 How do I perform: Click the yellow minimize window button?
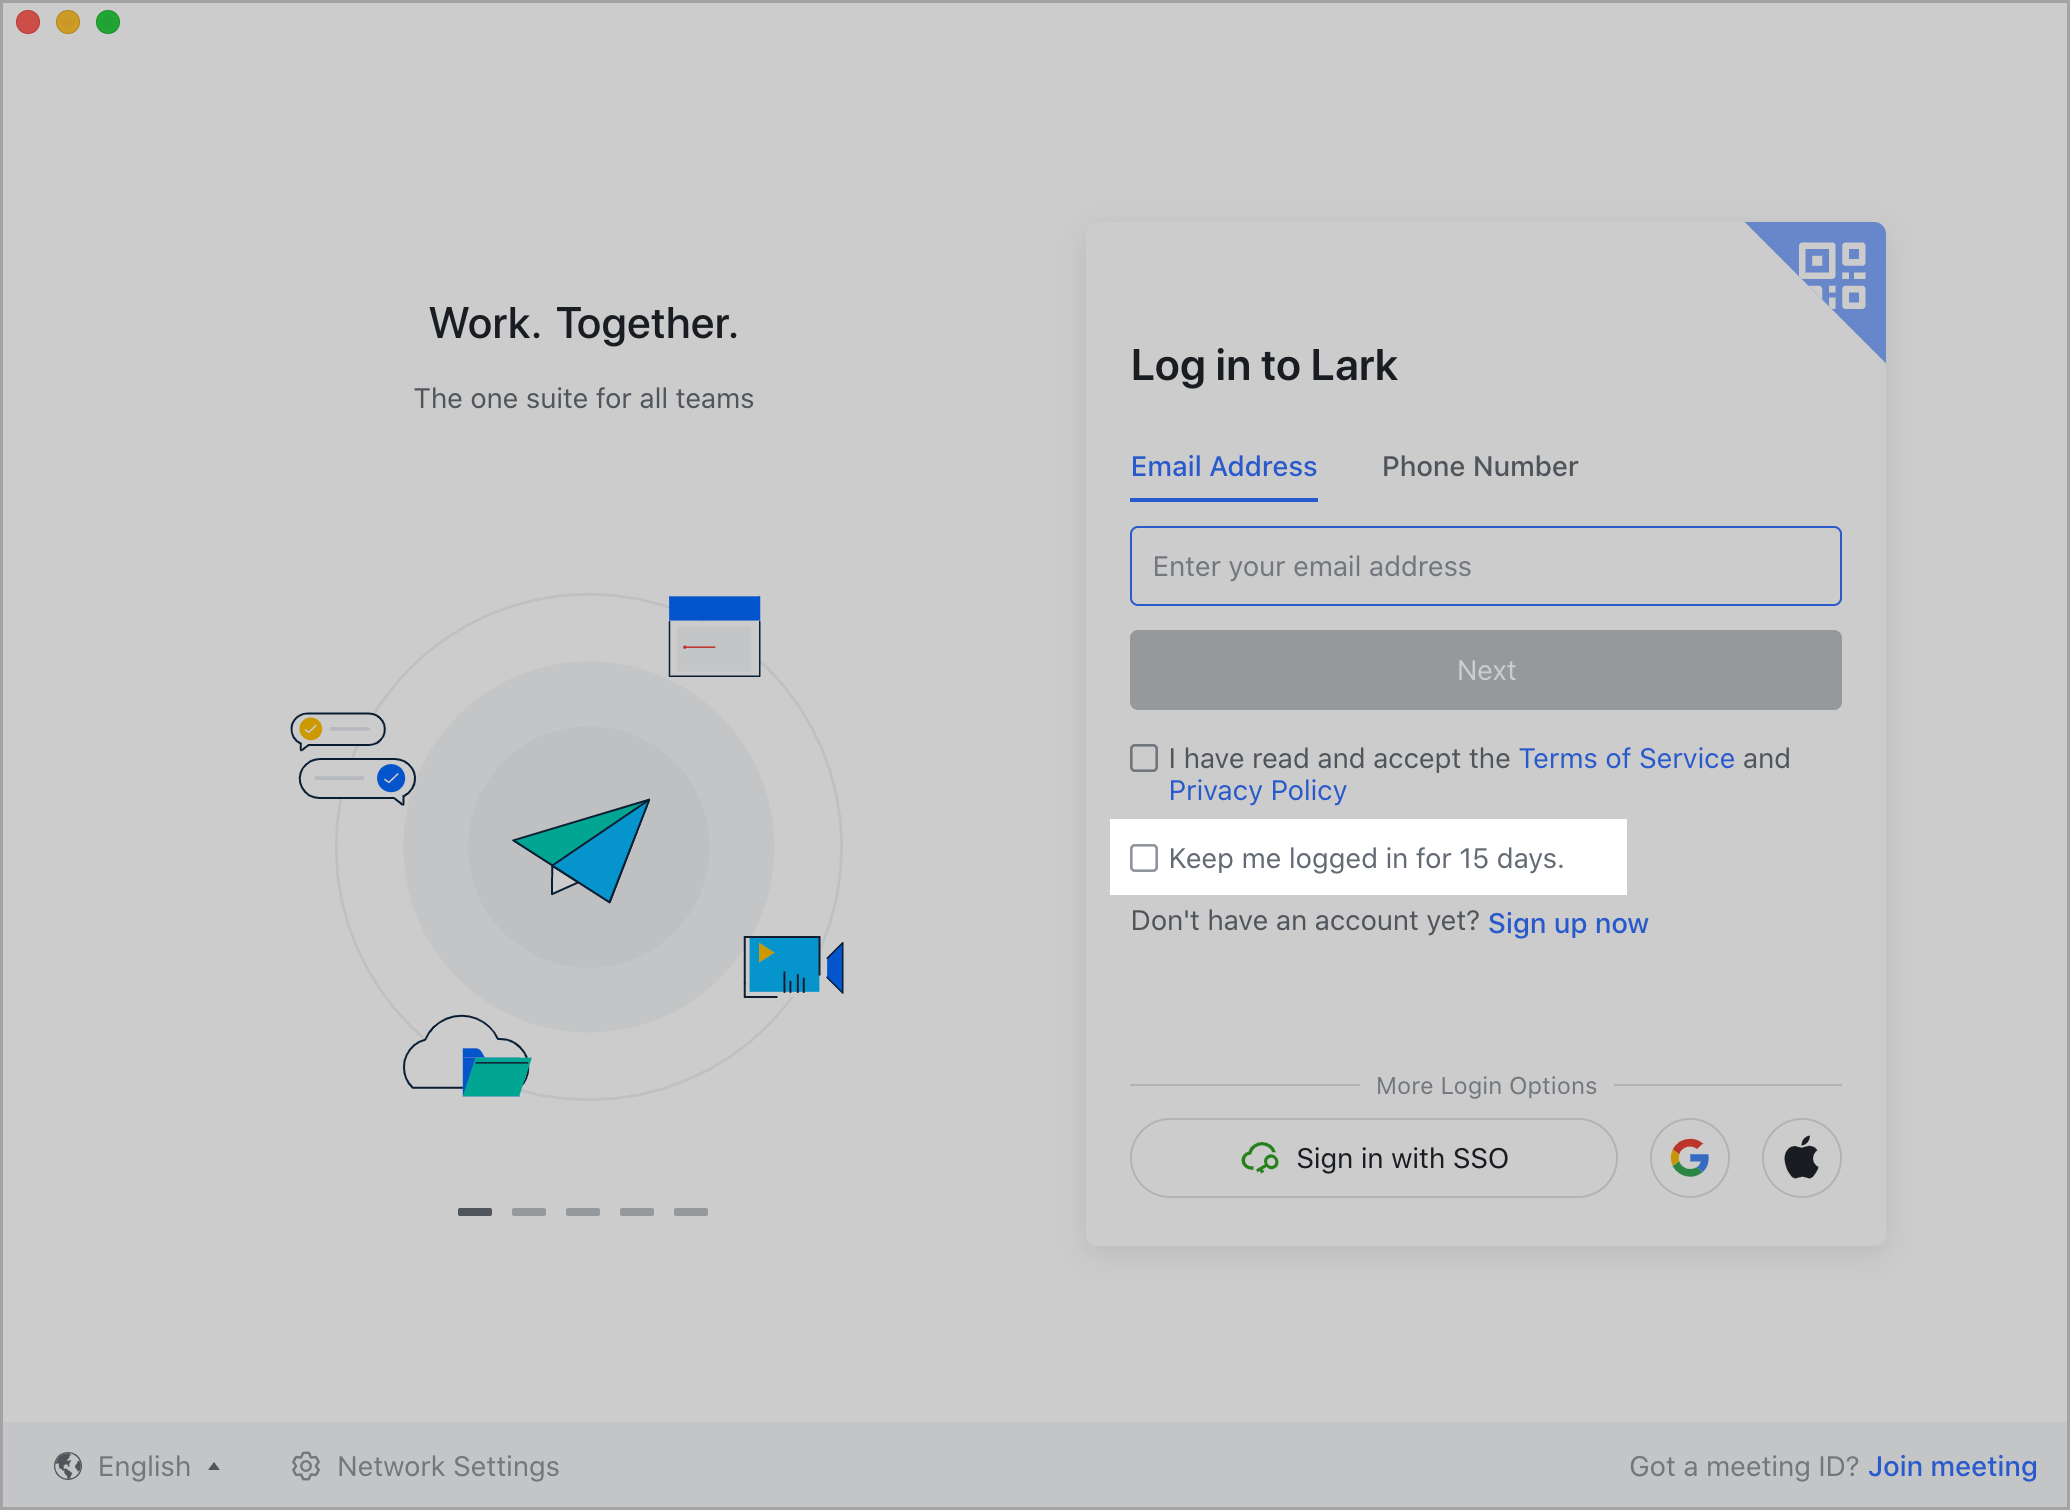[x=68, y=22]
